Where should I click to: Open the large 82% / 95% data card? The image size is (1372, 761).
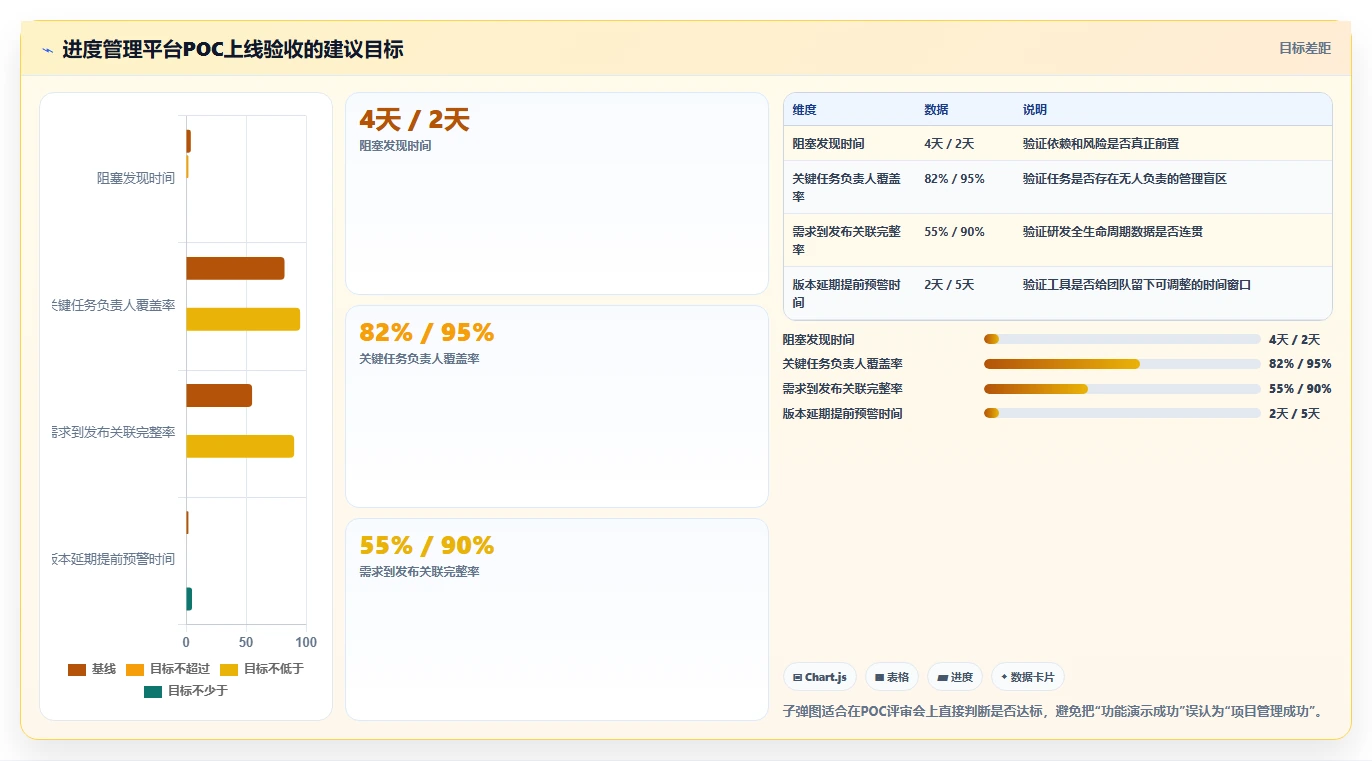point(557,407)
